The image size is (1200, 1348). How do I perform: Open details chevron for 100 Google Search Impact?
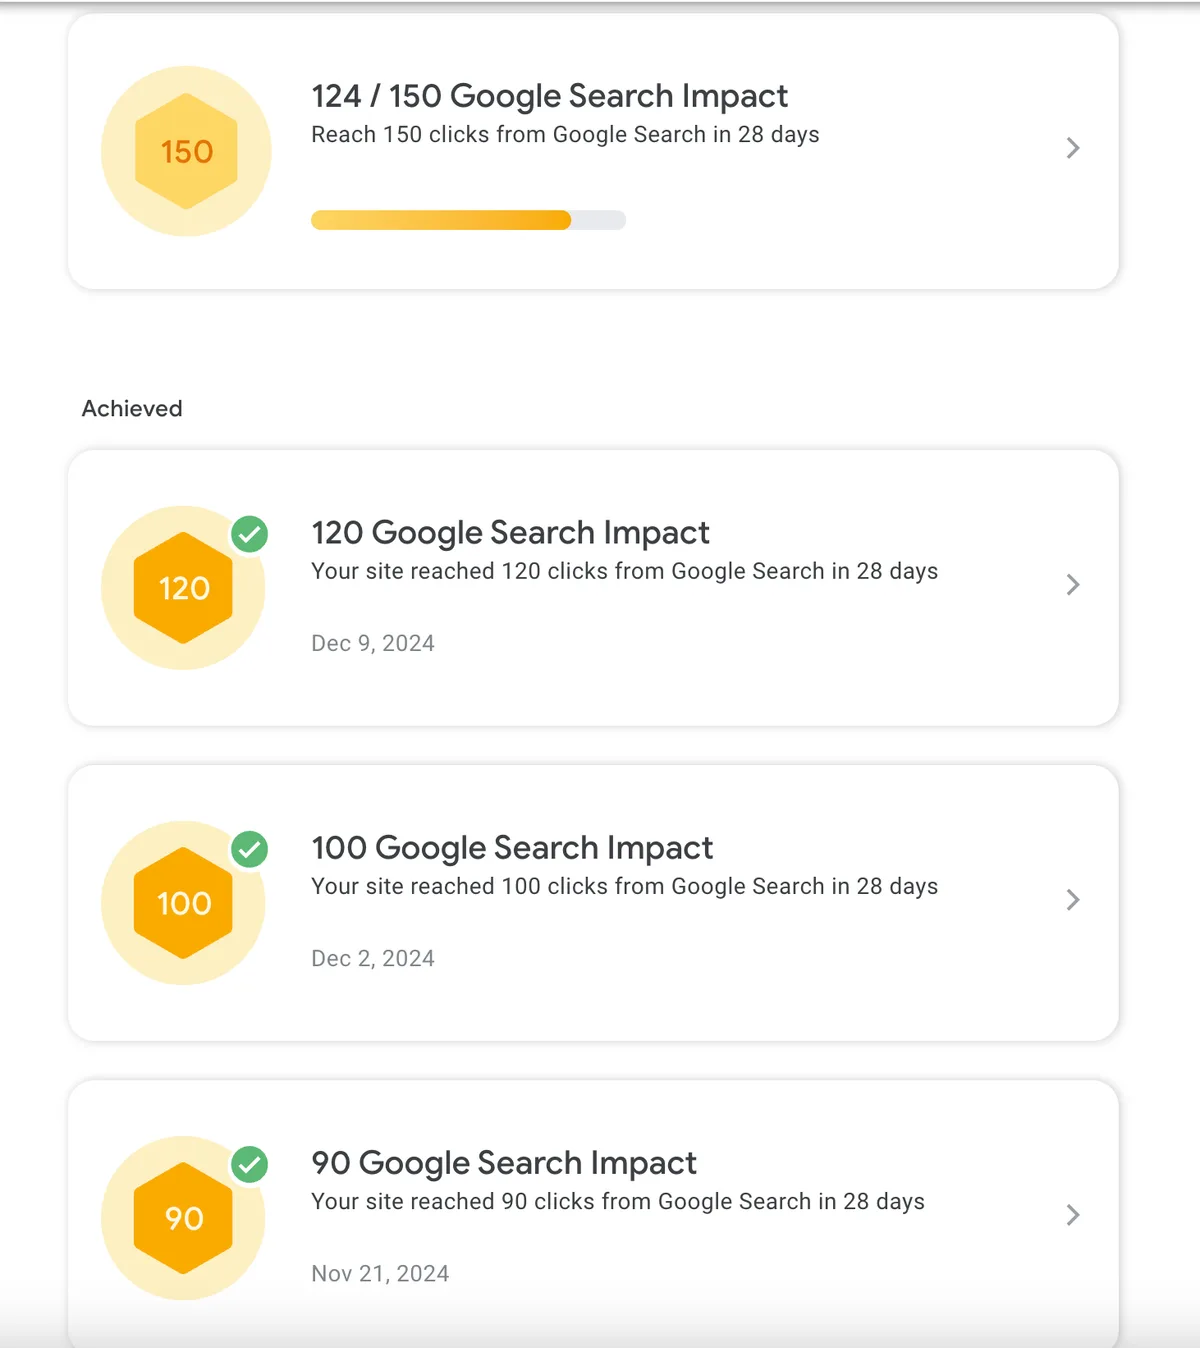1073,899
